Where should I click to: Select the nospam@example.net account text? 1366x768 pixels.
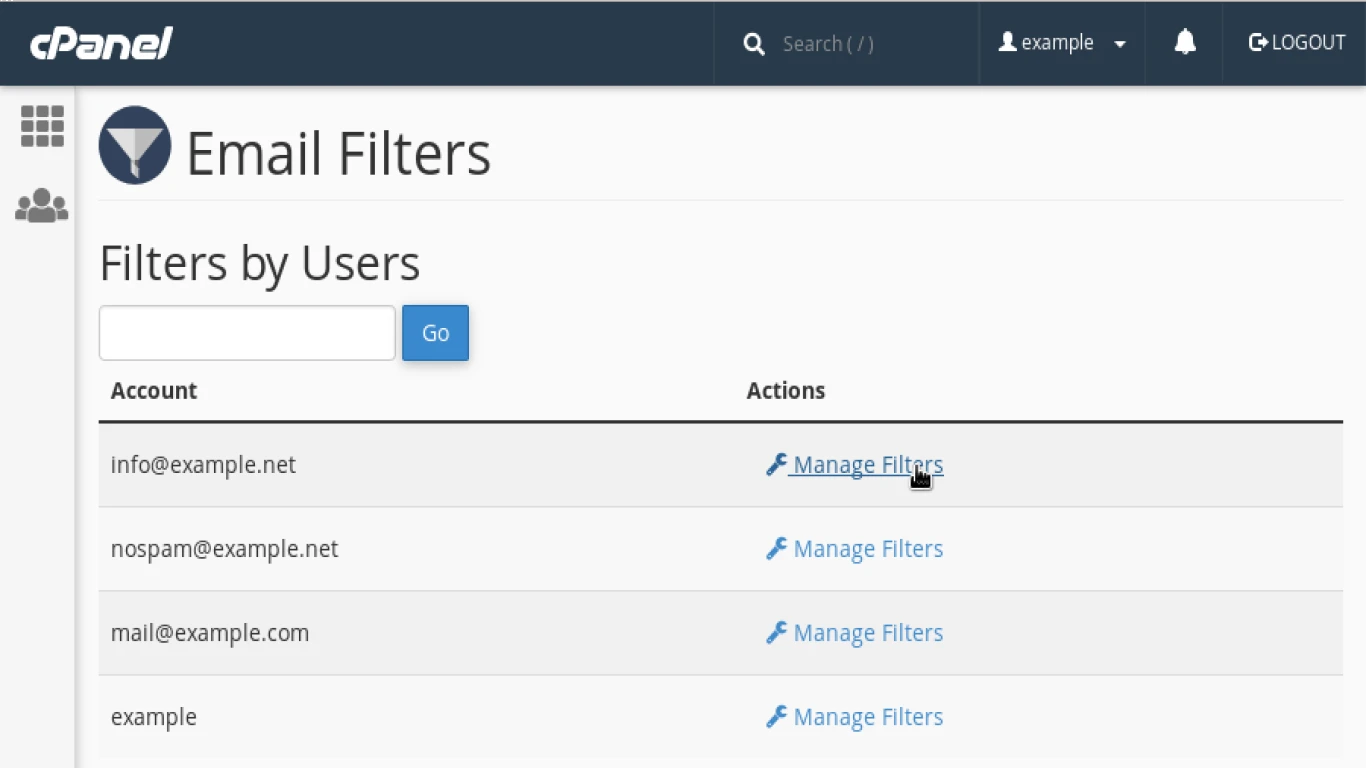click(224, 549)
